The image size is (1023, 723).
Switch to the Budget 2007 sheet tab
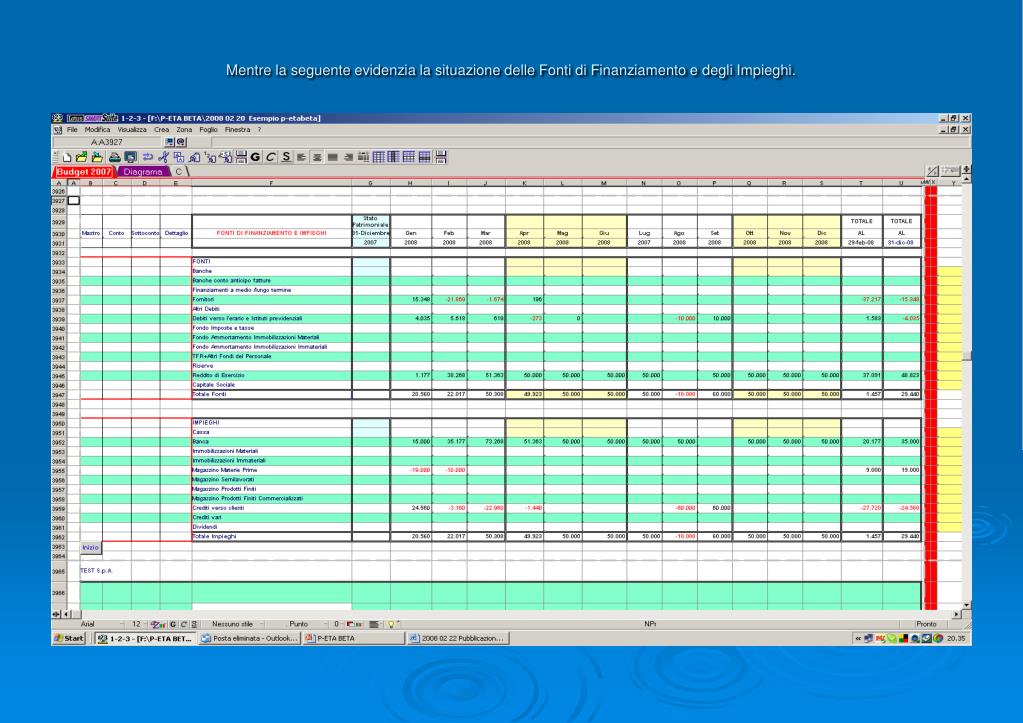84,172
